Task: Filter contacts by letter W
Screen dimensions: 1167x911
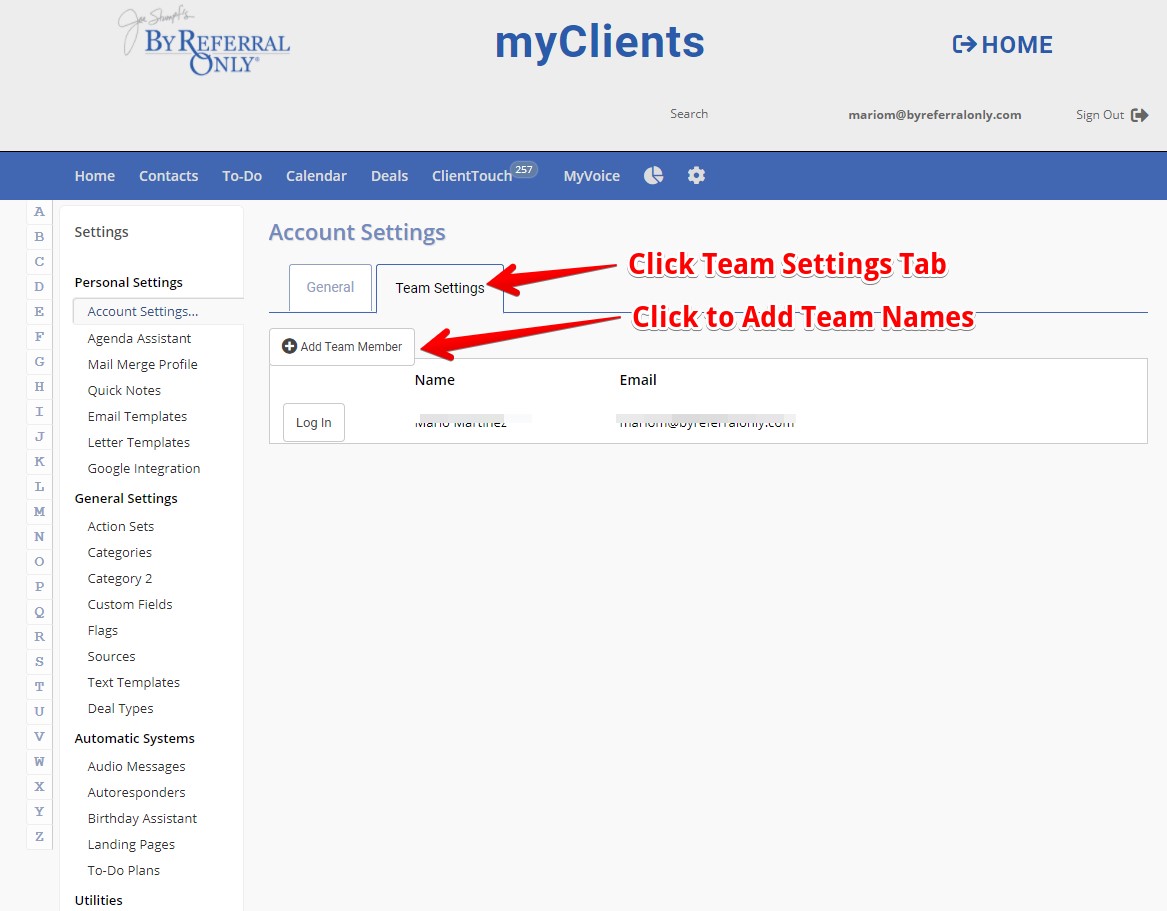Action: click(x=39, y=761)
